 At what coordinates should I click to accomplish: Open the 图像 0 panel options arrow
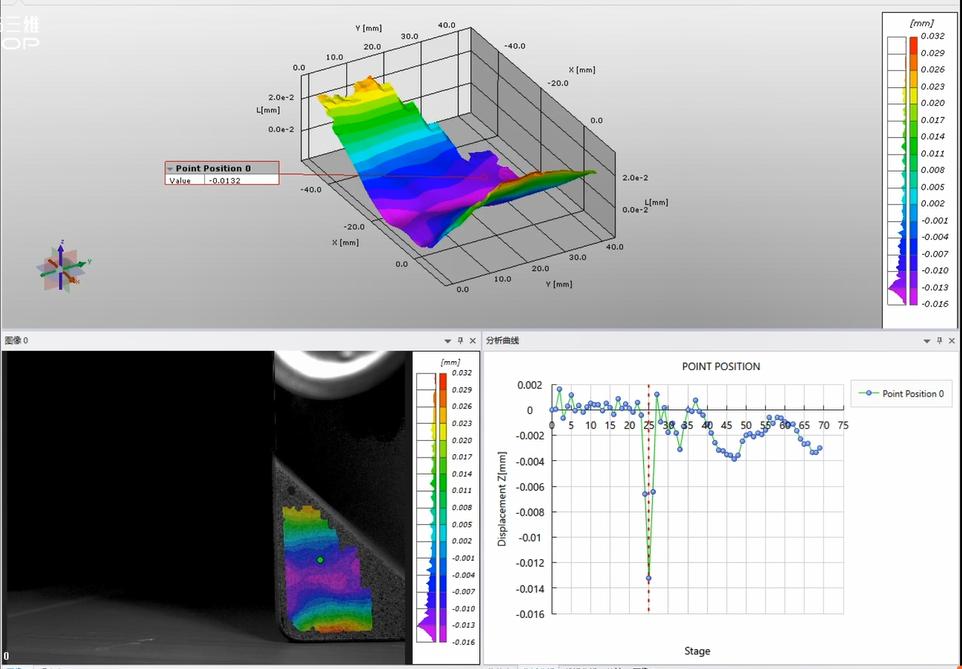[446, 341]
